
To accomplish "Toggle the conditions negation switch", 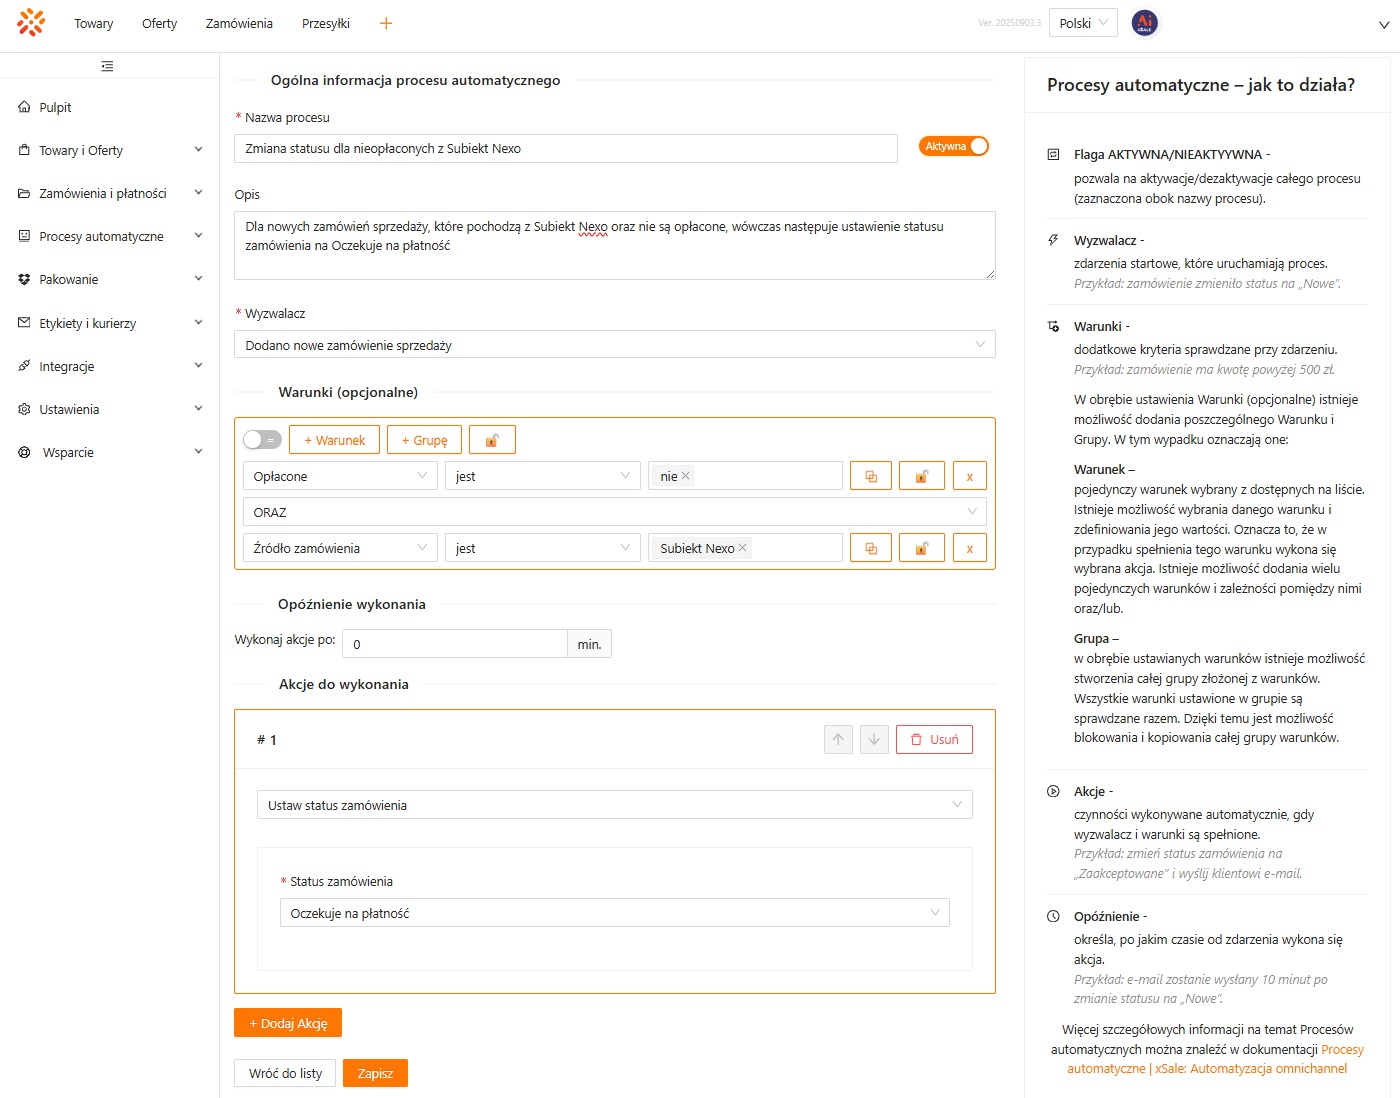I will (x=262, y=440).
